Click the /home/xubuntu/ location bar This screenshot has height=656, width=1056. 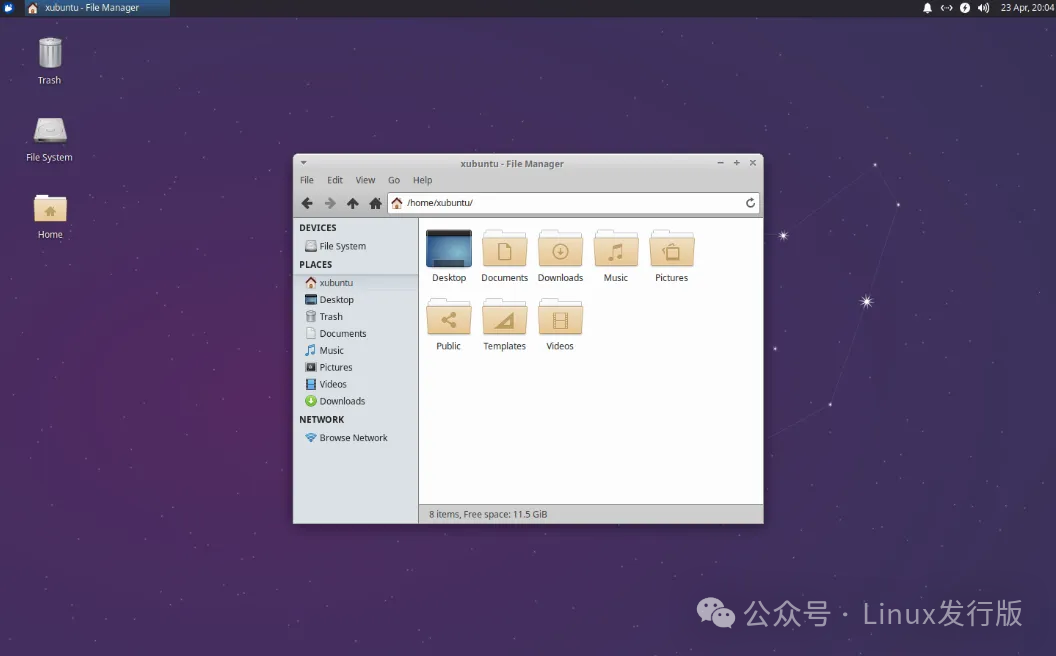pyautogui.click(x=570, y=203)
